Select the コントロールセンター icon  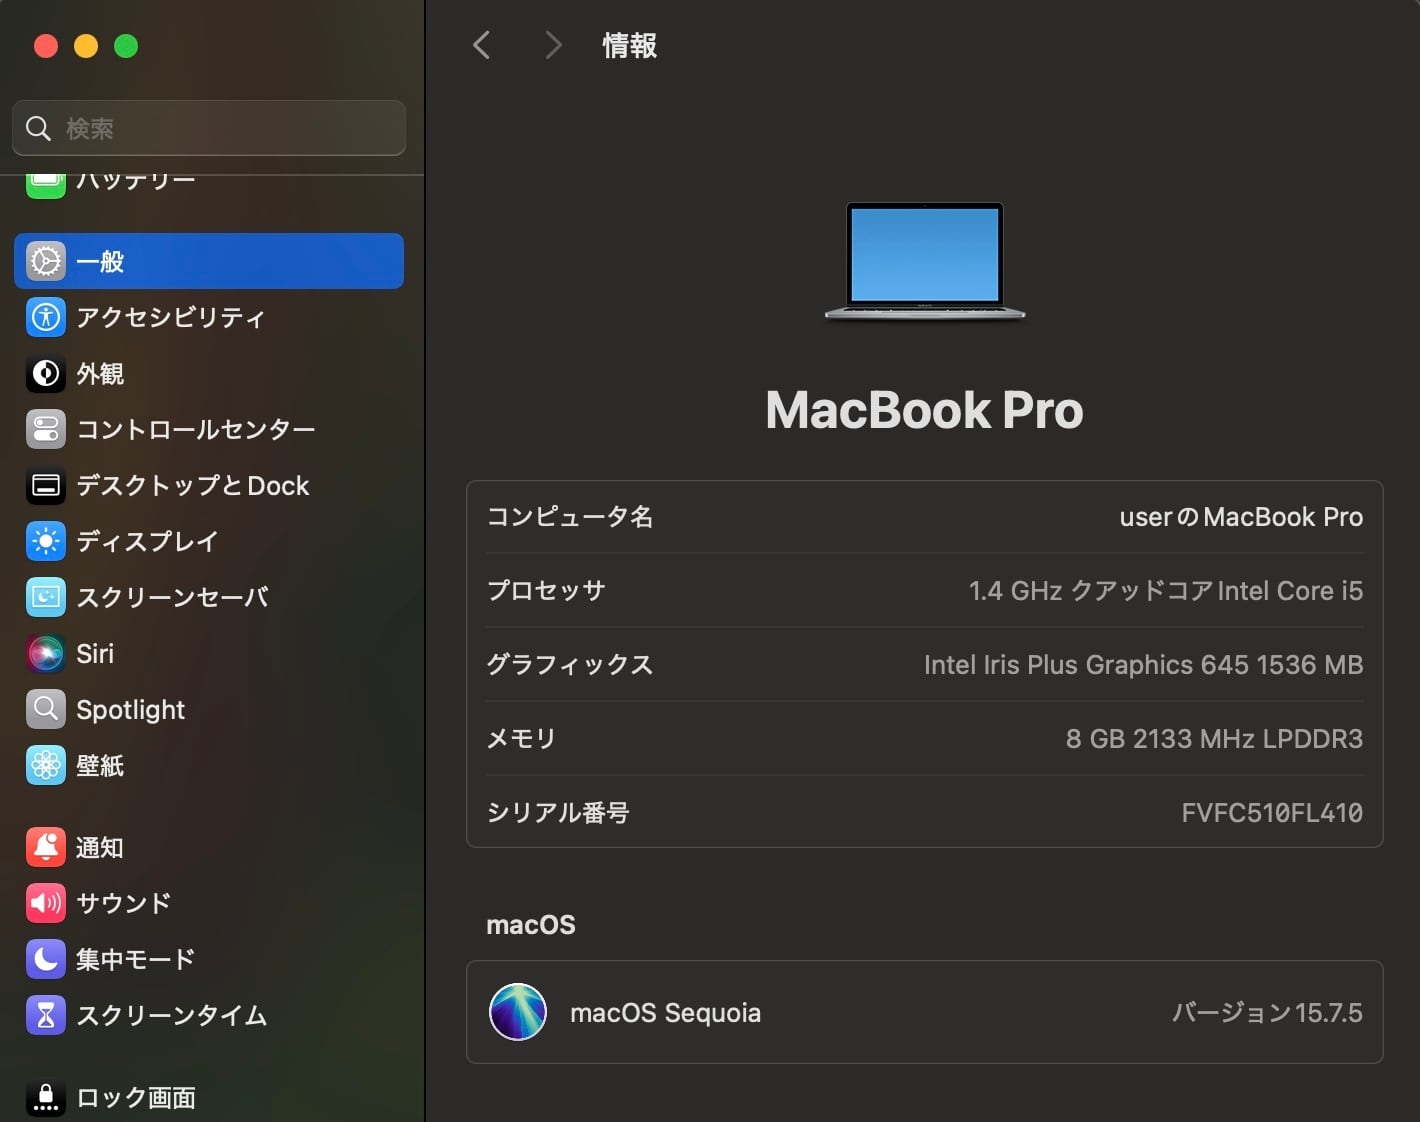[46, 429]
